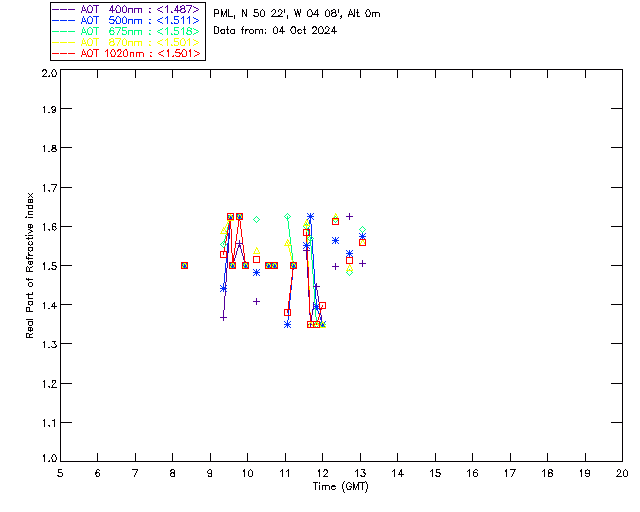Click the text "Data from: 04 Oct 2024"
640x512 pixels.
tap(275, 31)
